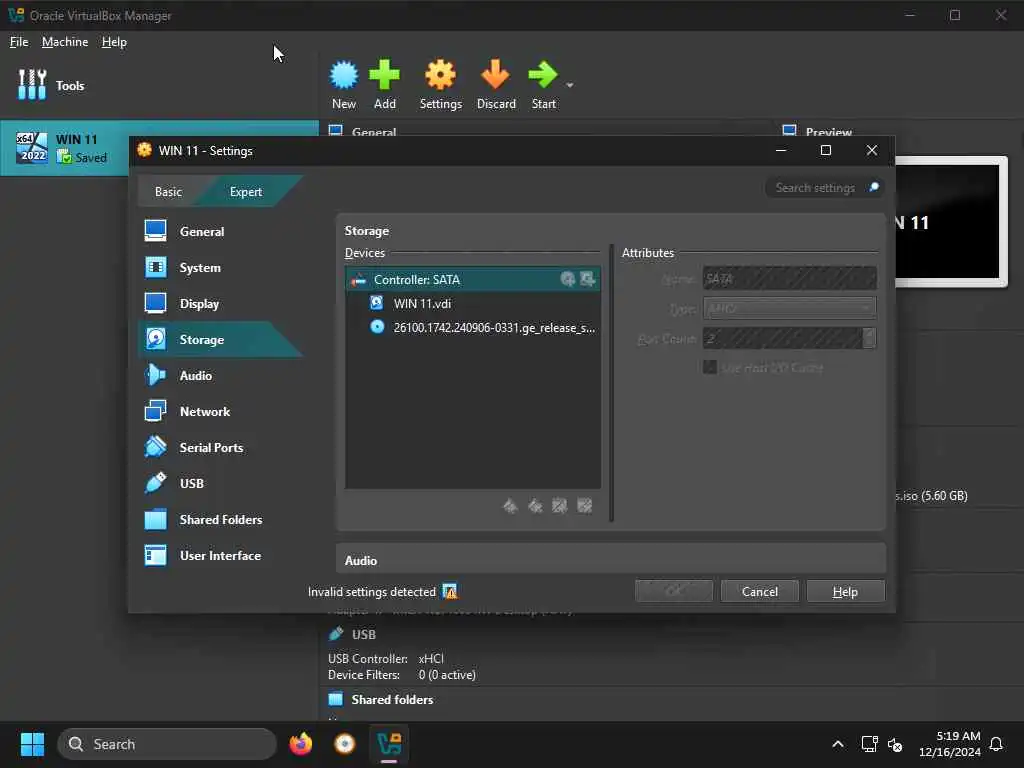1024x768 pixels.
Task: Open Firefox from the taskbar
Action: point(300,744)
